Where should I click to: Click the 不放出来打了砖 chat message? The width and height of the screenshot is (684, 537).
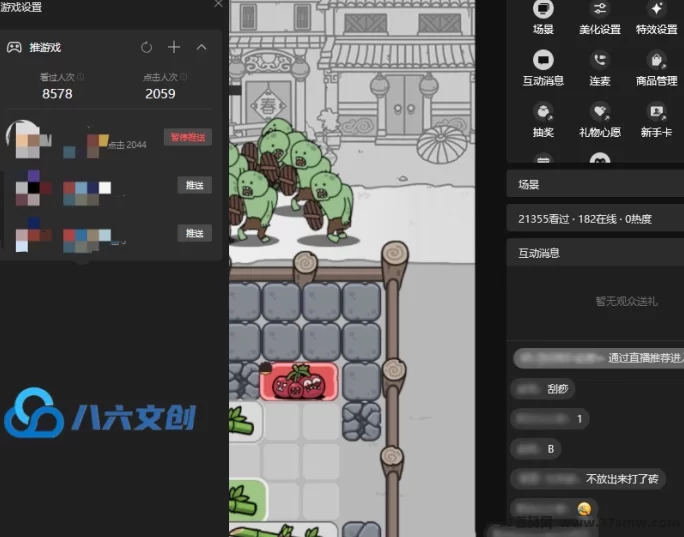[621, 479]
